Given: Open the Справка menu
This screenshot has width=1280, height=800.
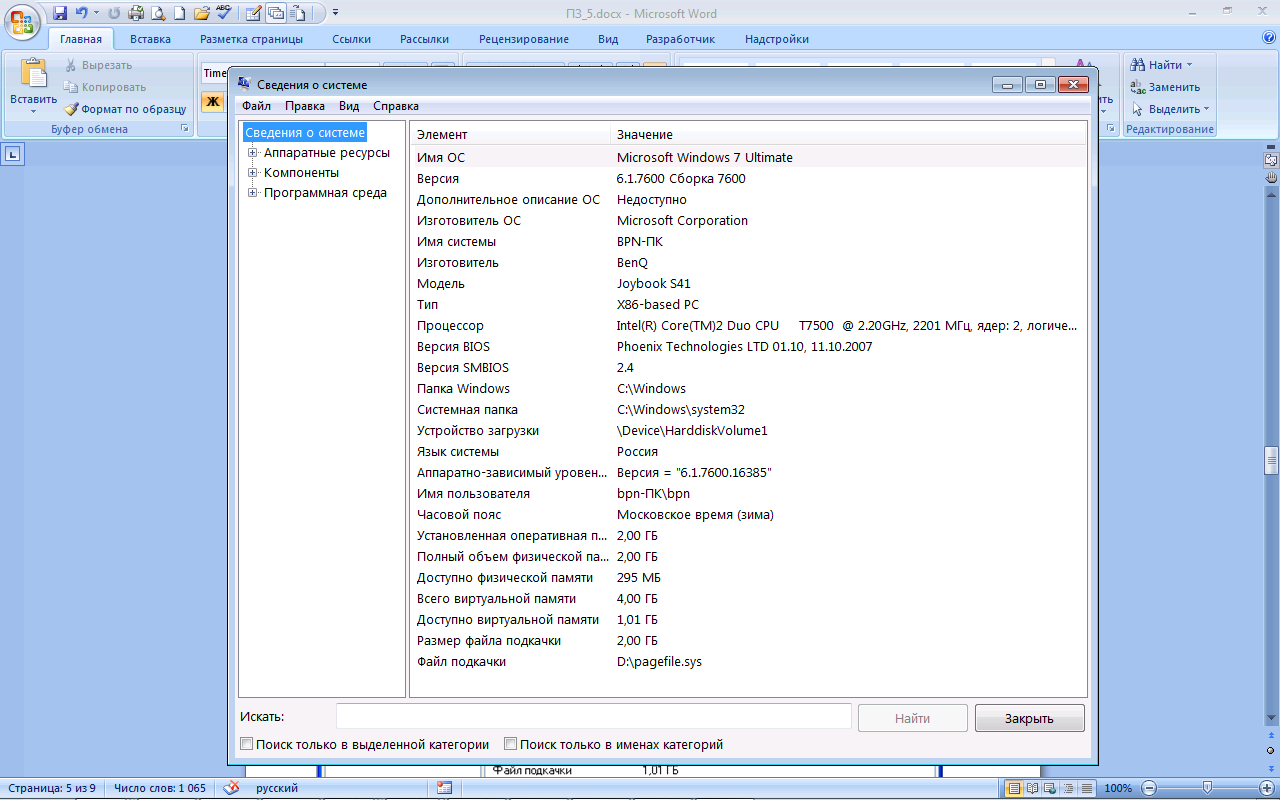Looking at the screenshot, I should point(396,106).
